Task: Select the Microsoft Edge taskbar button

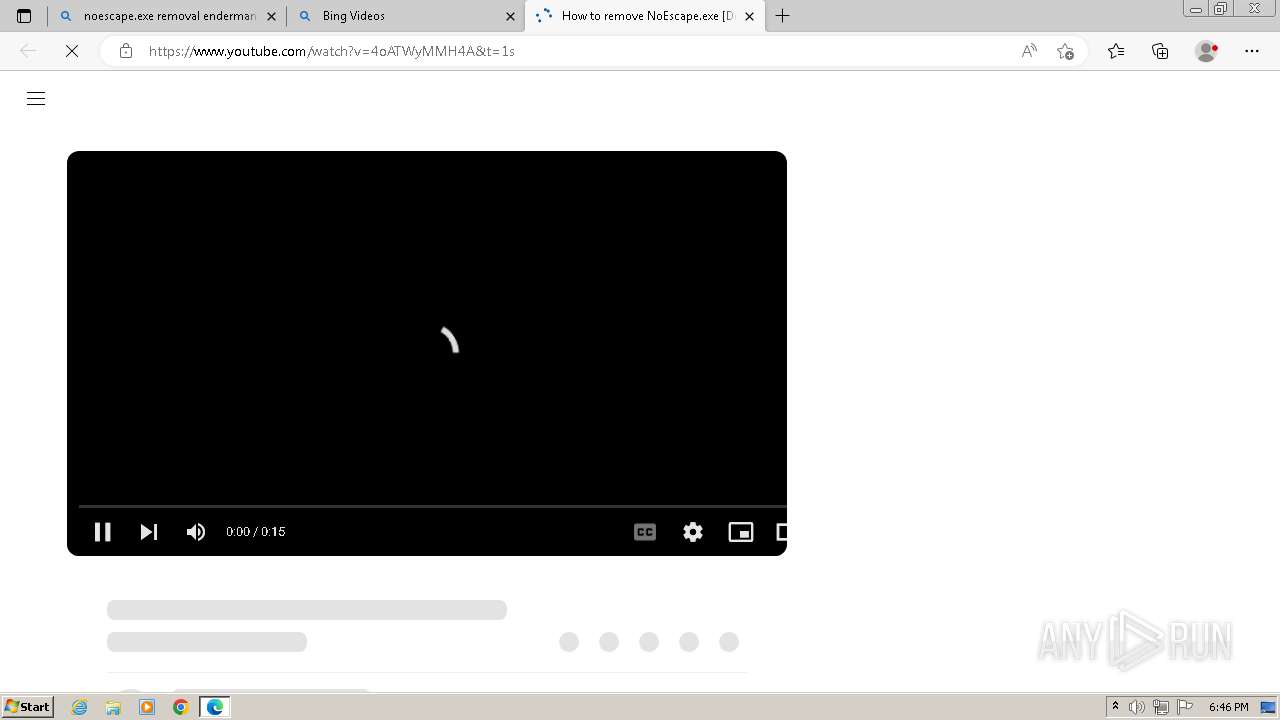Action: [x=215, y=707]
